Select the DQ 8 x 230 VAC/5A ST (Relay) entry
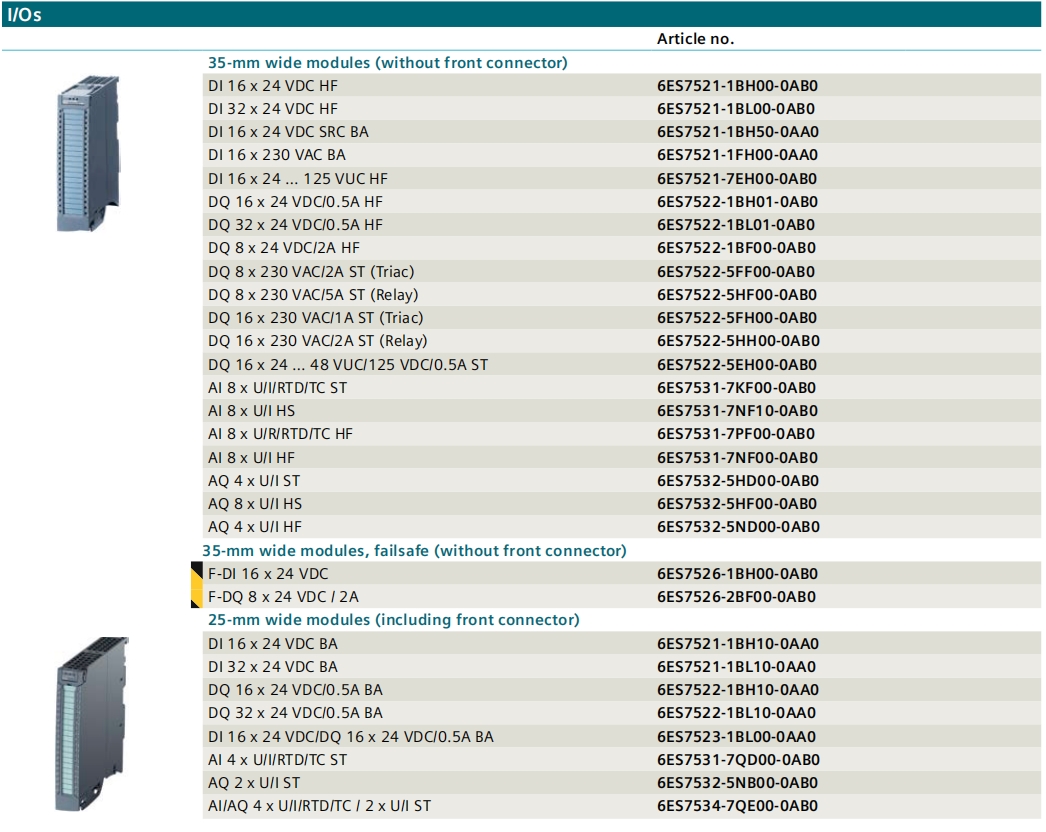The width and height of the screenshot is (1046, 832). pyautogui.click(x=313, y=295)
